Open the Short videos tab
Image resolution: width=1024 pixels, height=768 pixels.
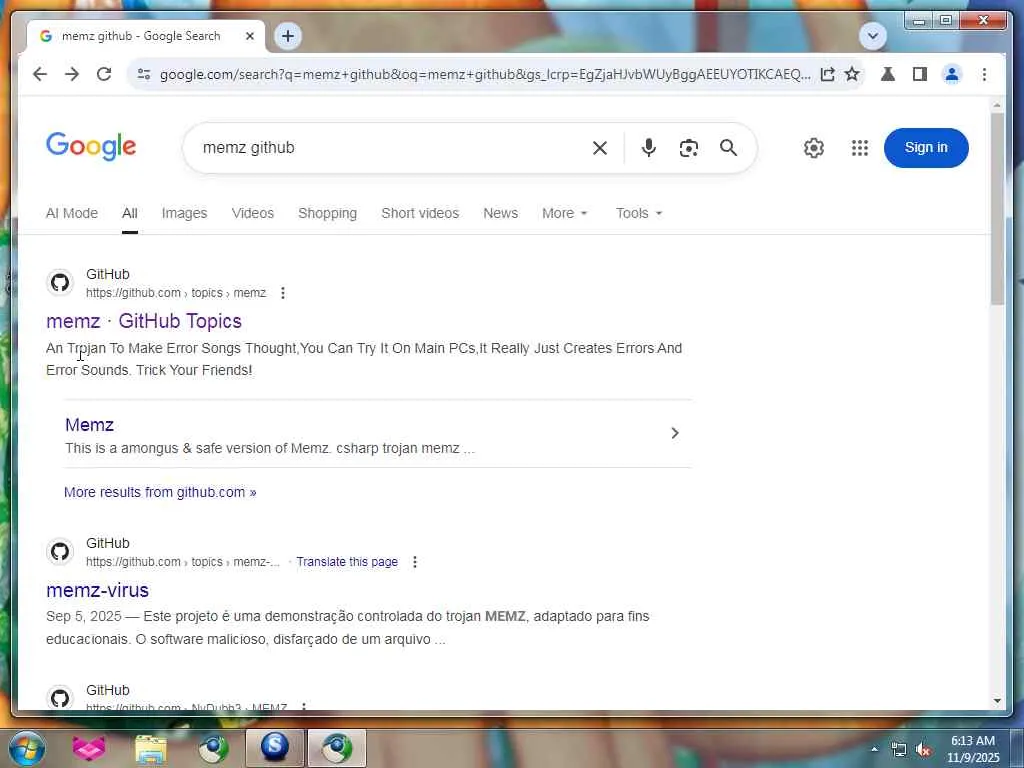point(420,214)
